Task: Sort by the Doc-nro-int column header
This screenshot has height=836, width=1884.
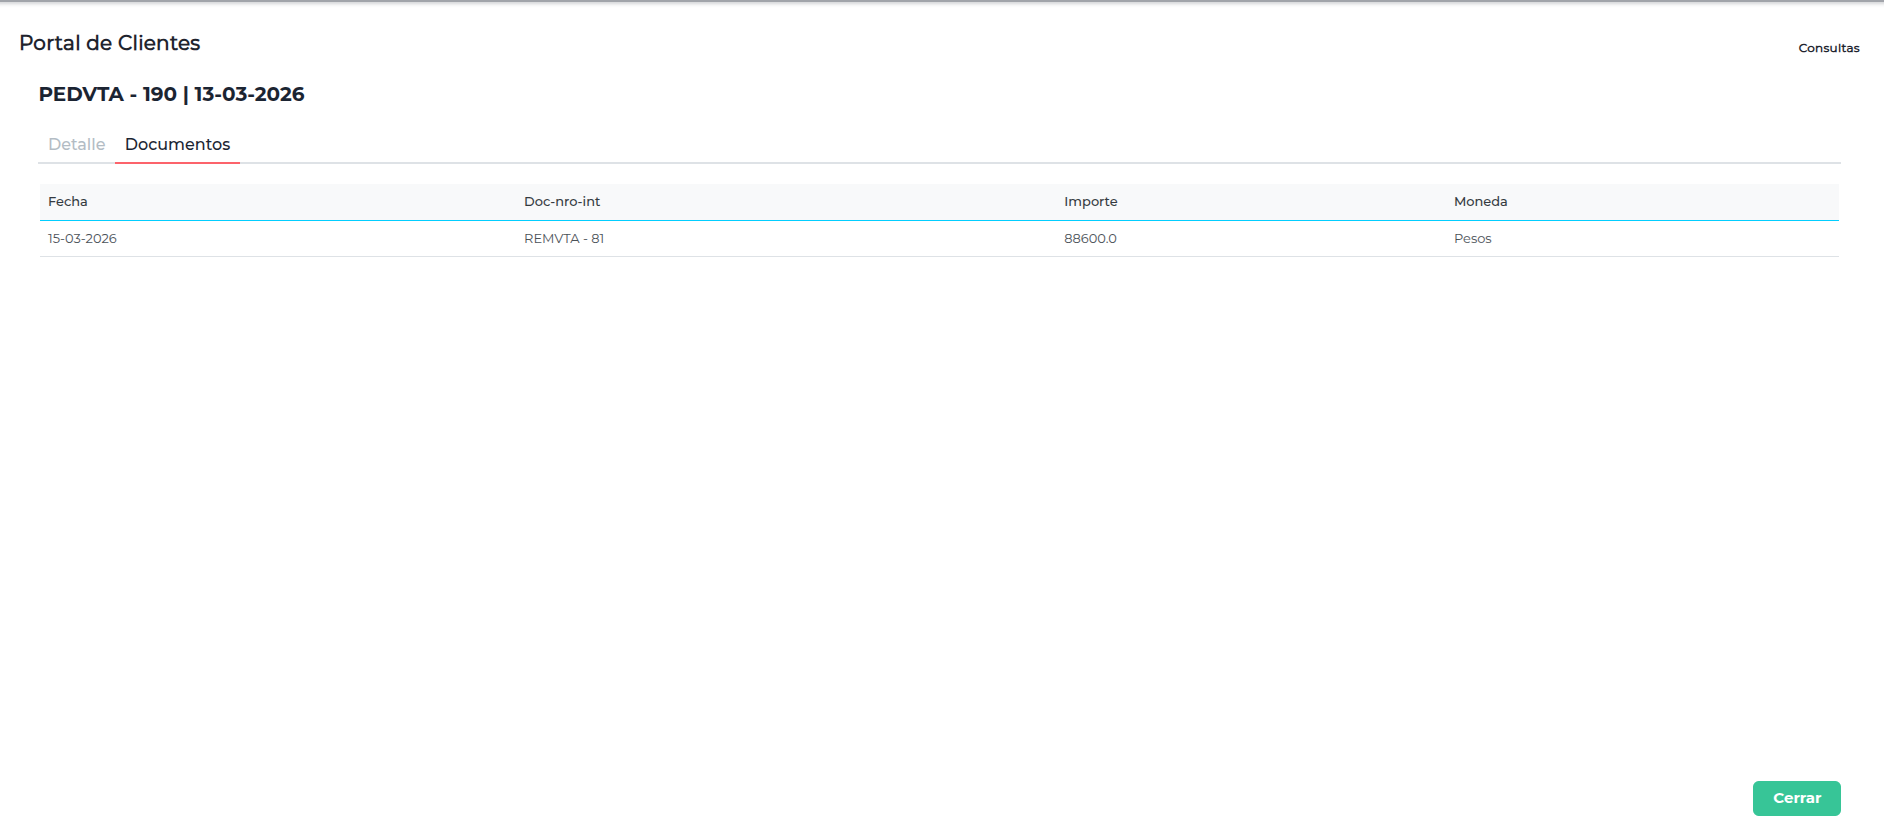Action: 561,201
